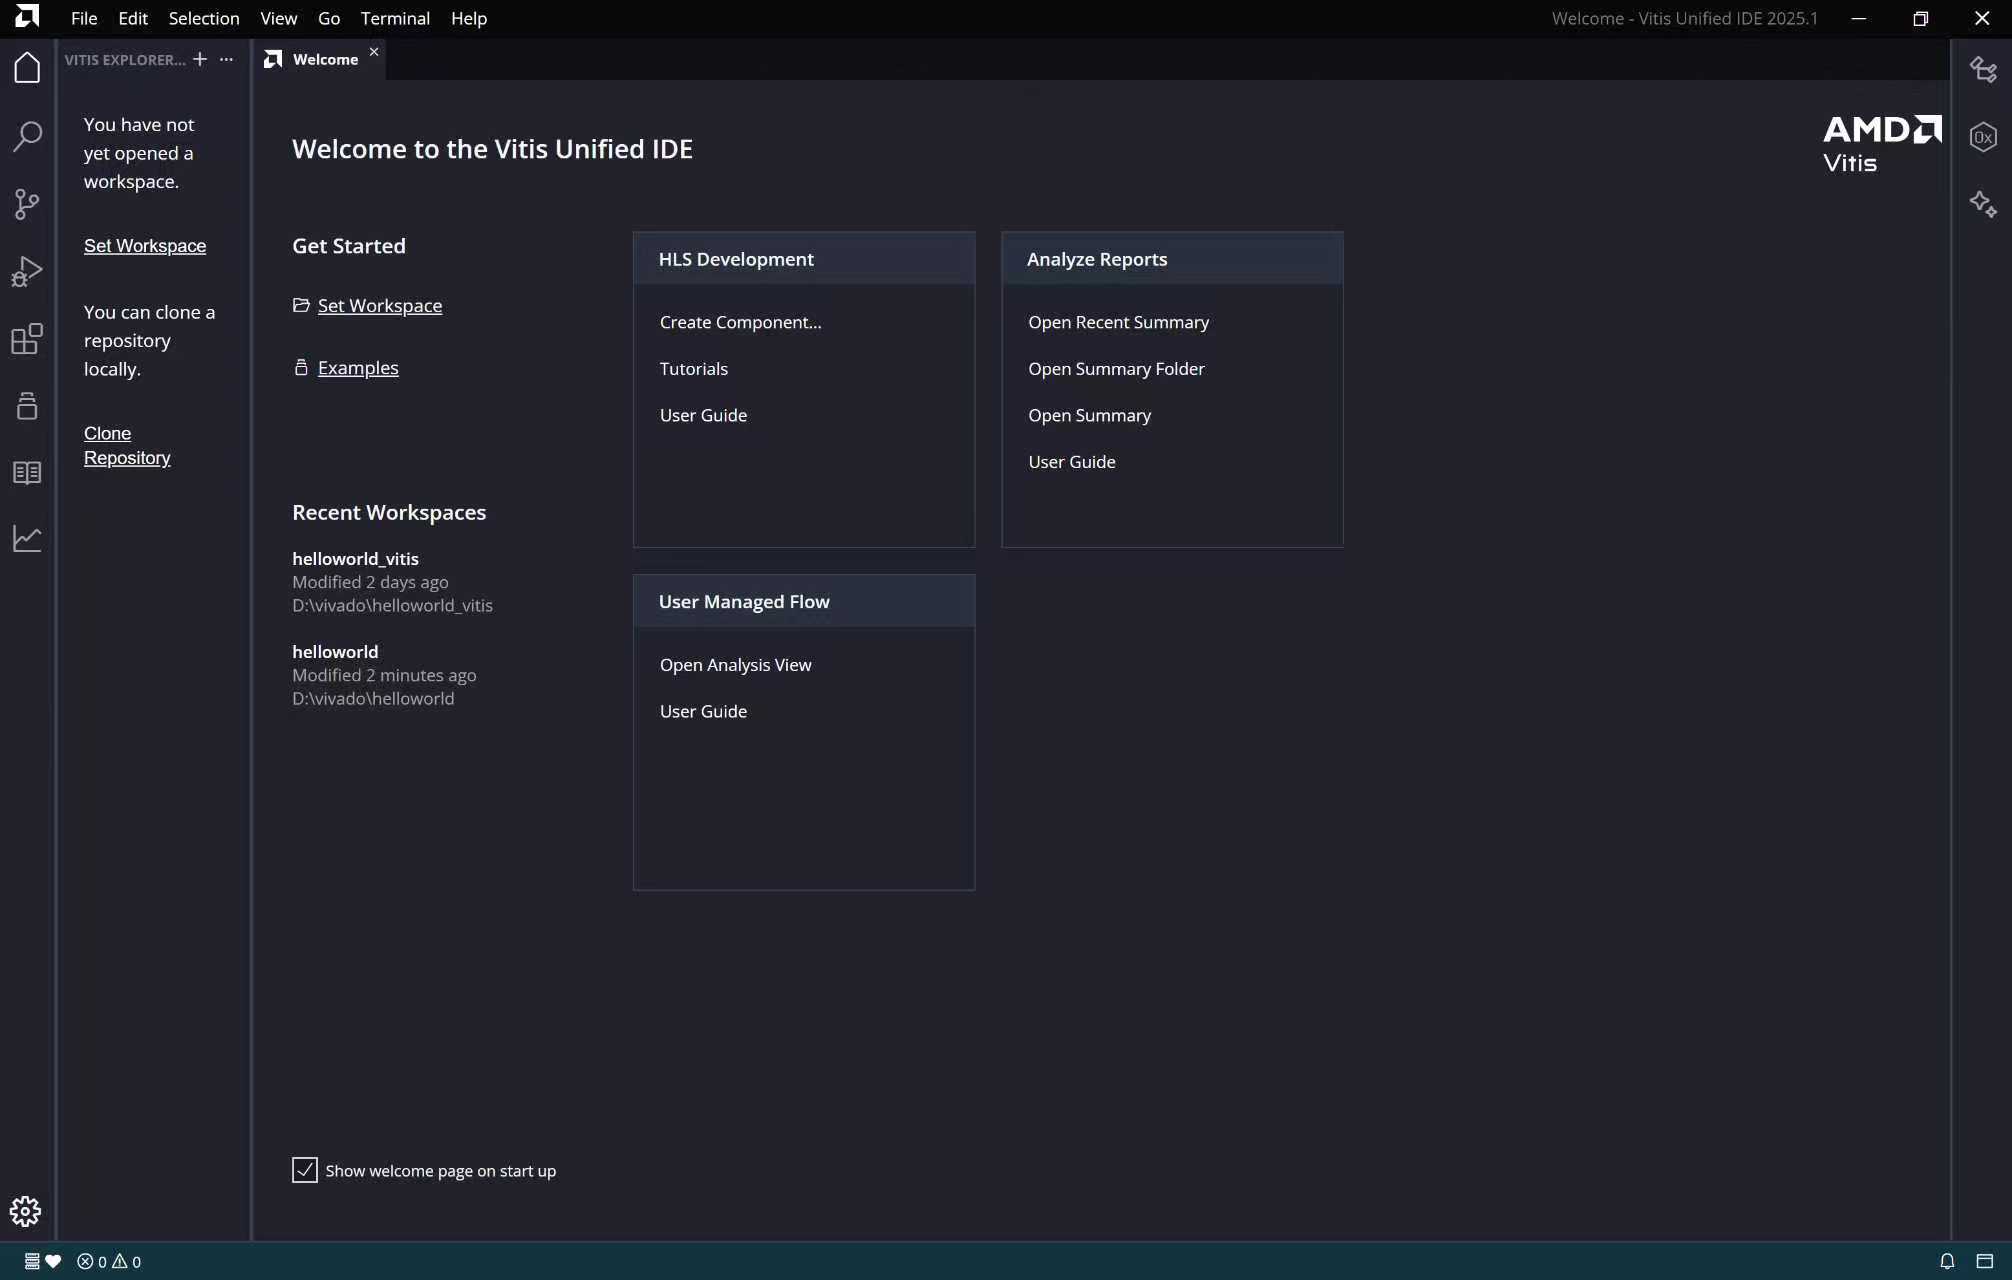Open the Manage gear icon
The width and height of the screenshot is (2012, 1280).
coord(26,1211)
